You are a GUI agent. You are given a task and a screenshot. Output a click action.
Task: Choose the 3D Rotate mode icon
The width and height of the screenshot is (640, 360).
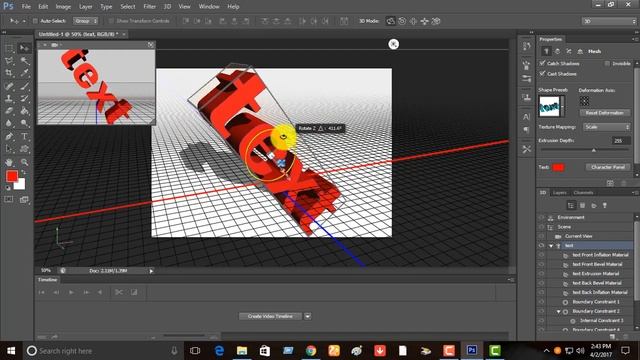click(391, 21)
